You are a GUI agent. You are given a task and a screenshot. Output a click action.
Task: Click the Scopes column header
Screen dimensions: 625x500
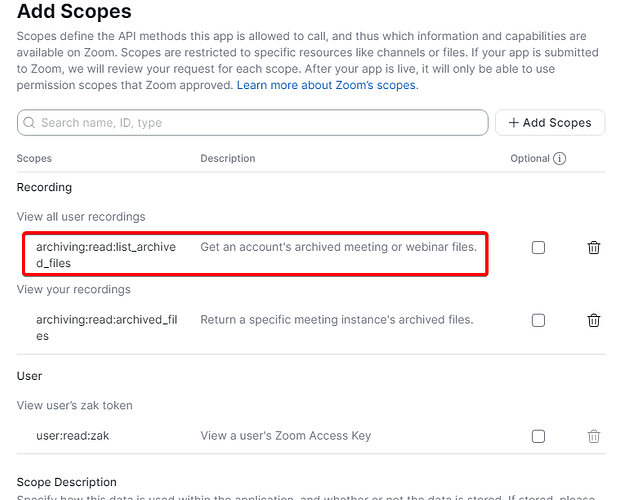tap(34, 158)
